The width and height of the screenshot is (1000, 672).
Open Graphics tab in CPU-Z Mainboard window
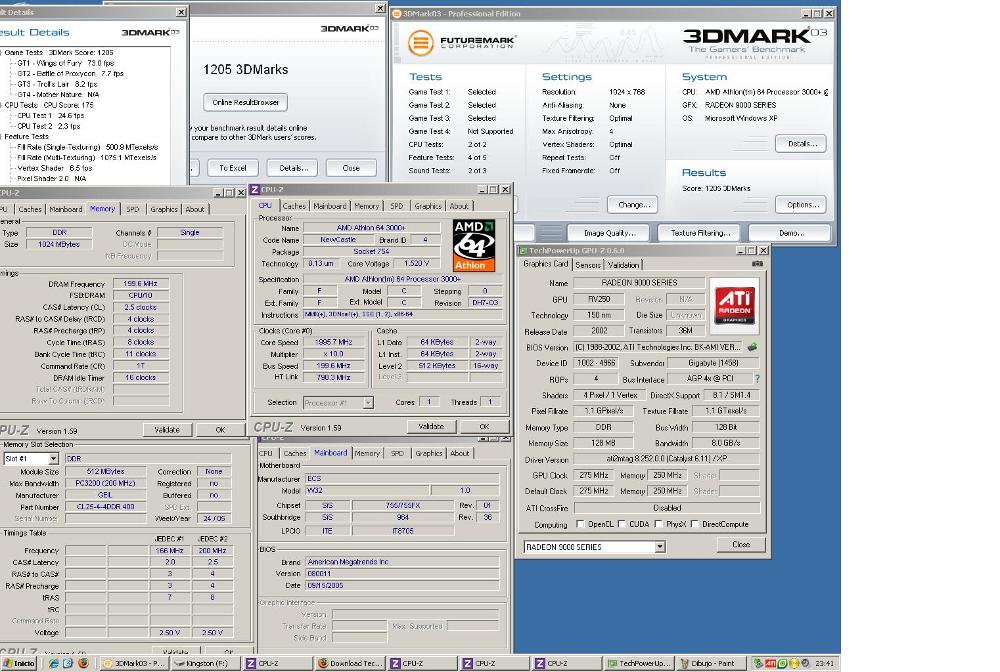pyautogui.click(x=429, y=453)
